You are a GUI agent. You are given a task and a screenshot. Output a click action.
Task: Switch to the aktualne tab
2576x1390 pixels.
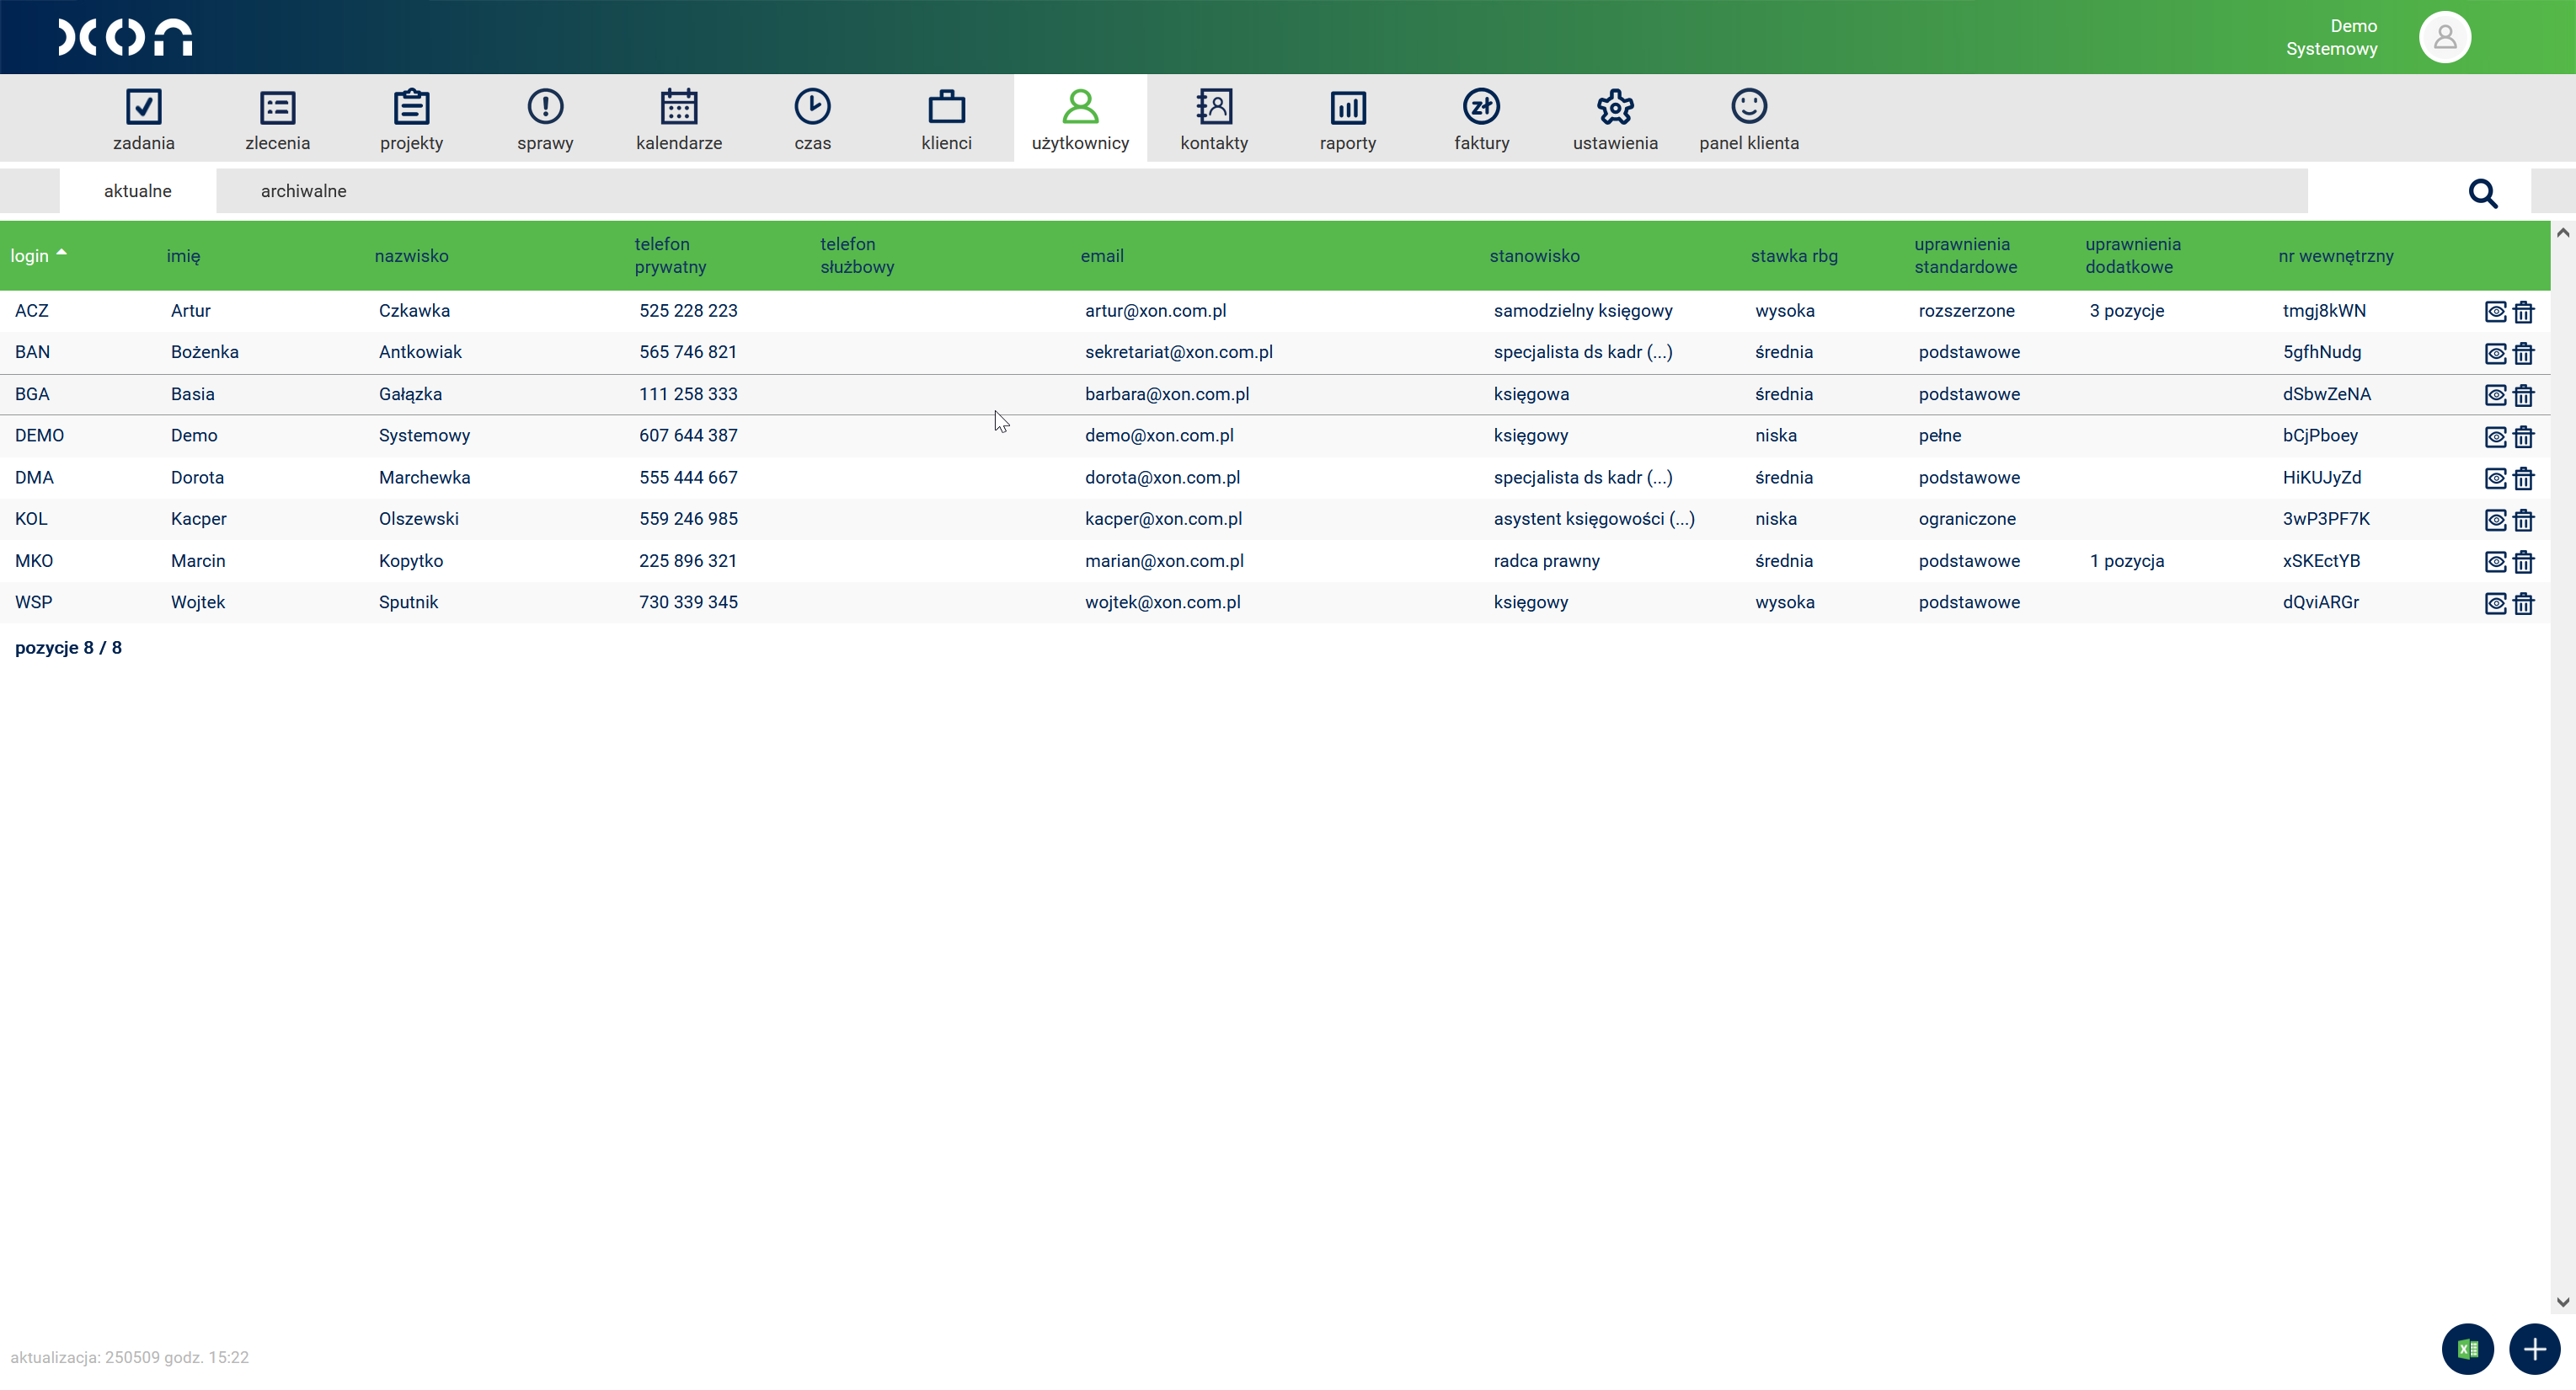click(138, 191)
